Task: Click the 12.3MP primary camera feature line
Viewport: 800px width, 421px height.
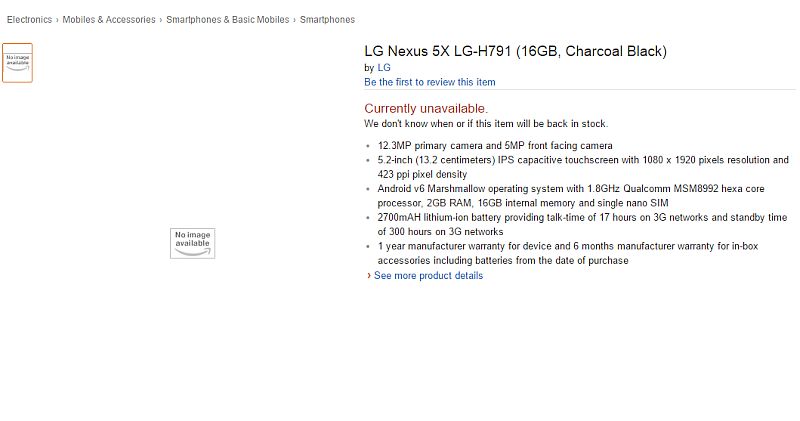Action: click(x=495, y=145)
